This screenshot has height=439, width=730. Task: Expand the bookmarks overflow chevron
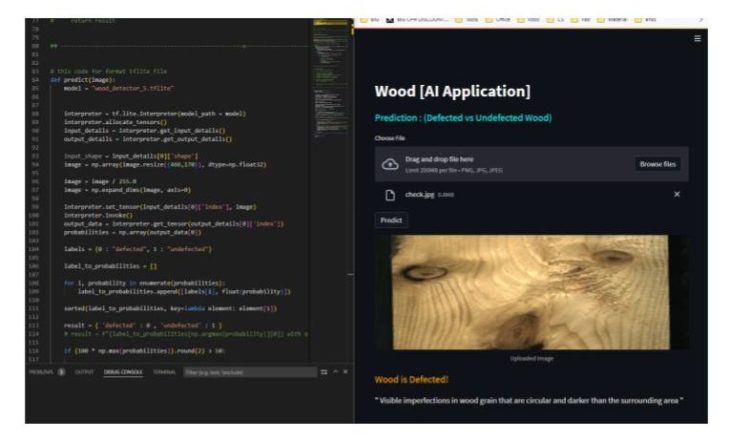[x=700, y=18]
